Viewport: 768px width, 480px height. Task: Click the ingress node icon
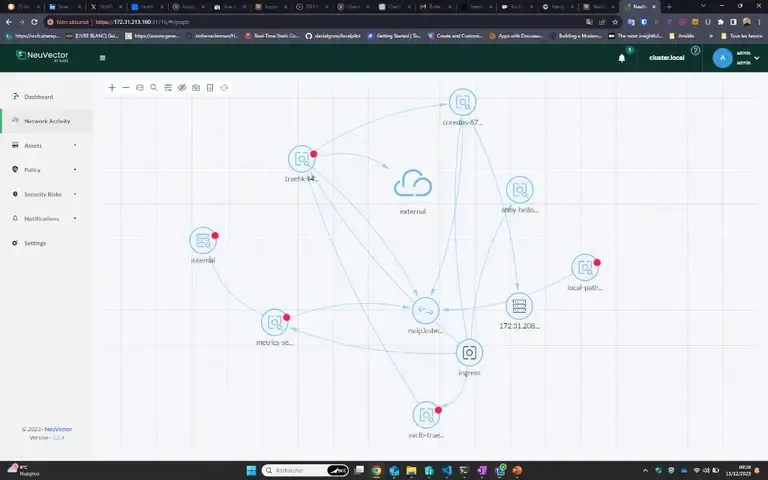[x=469, y=353]
